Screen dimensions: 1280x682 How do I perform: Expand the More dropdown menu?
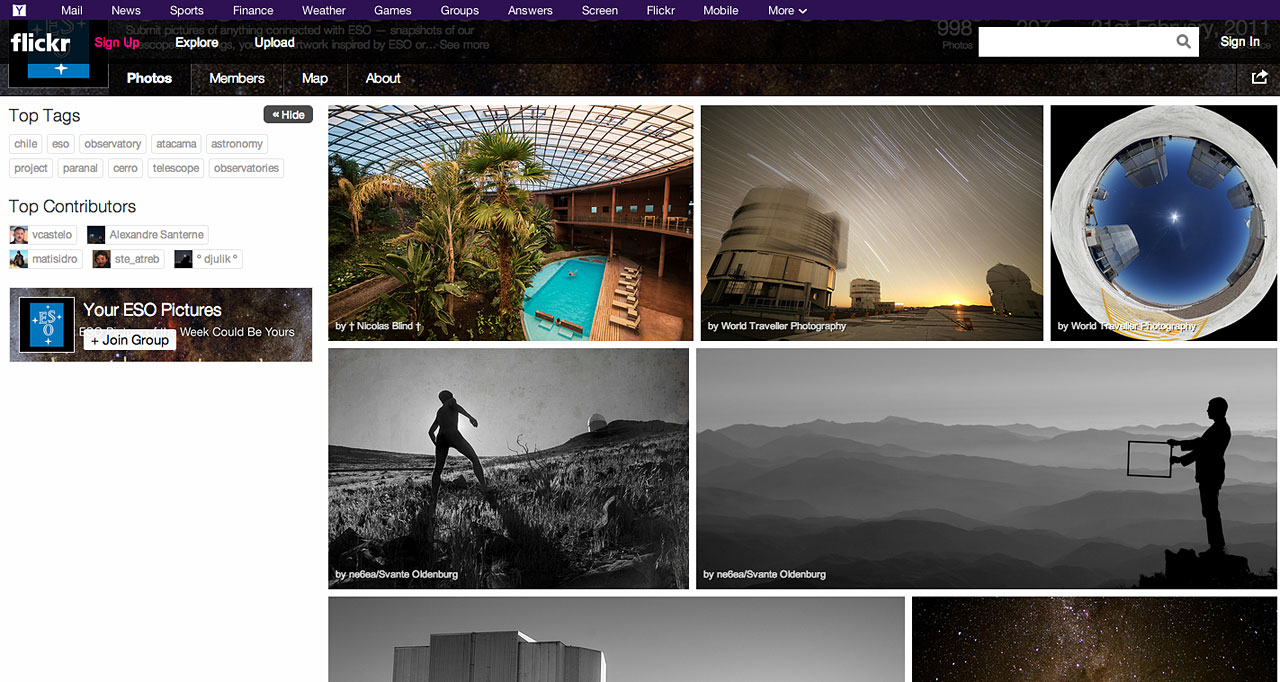coord(787,10)
